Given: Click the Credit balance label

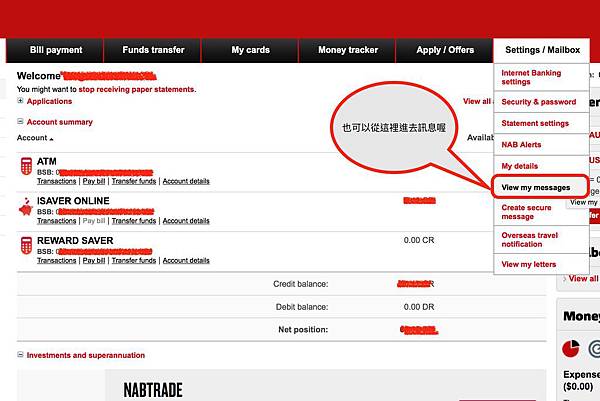Looking at the screenshot, I should pos(300,284).
